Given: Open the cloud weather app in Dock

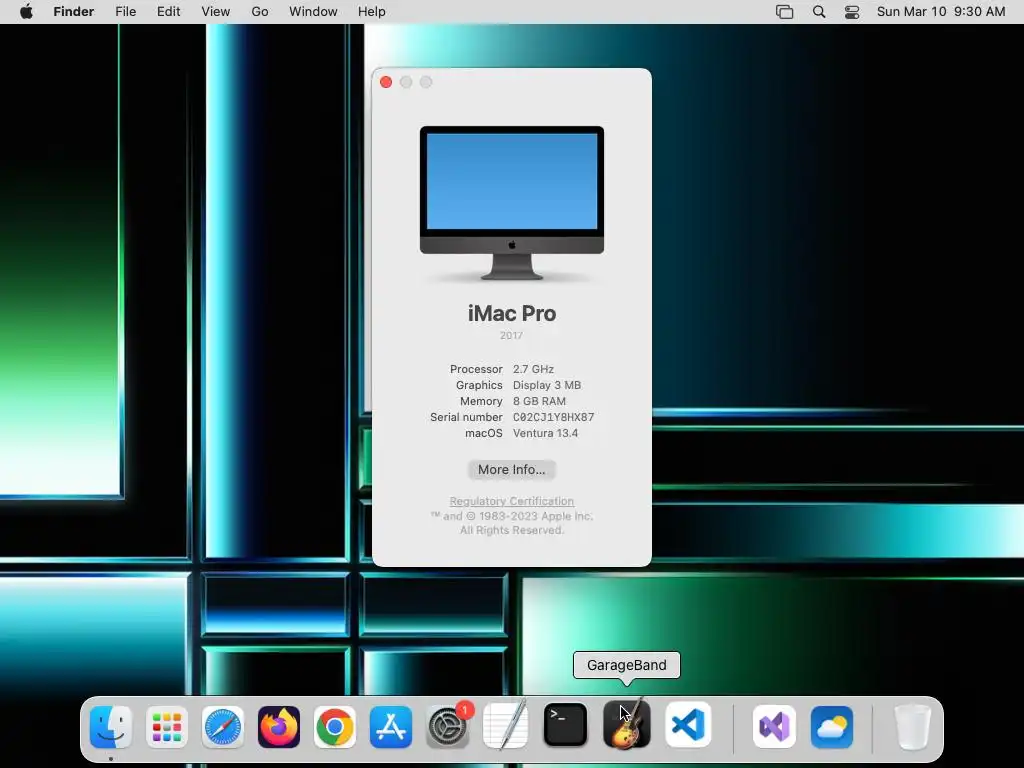Looking at the screenshot, I should (831, 726).
